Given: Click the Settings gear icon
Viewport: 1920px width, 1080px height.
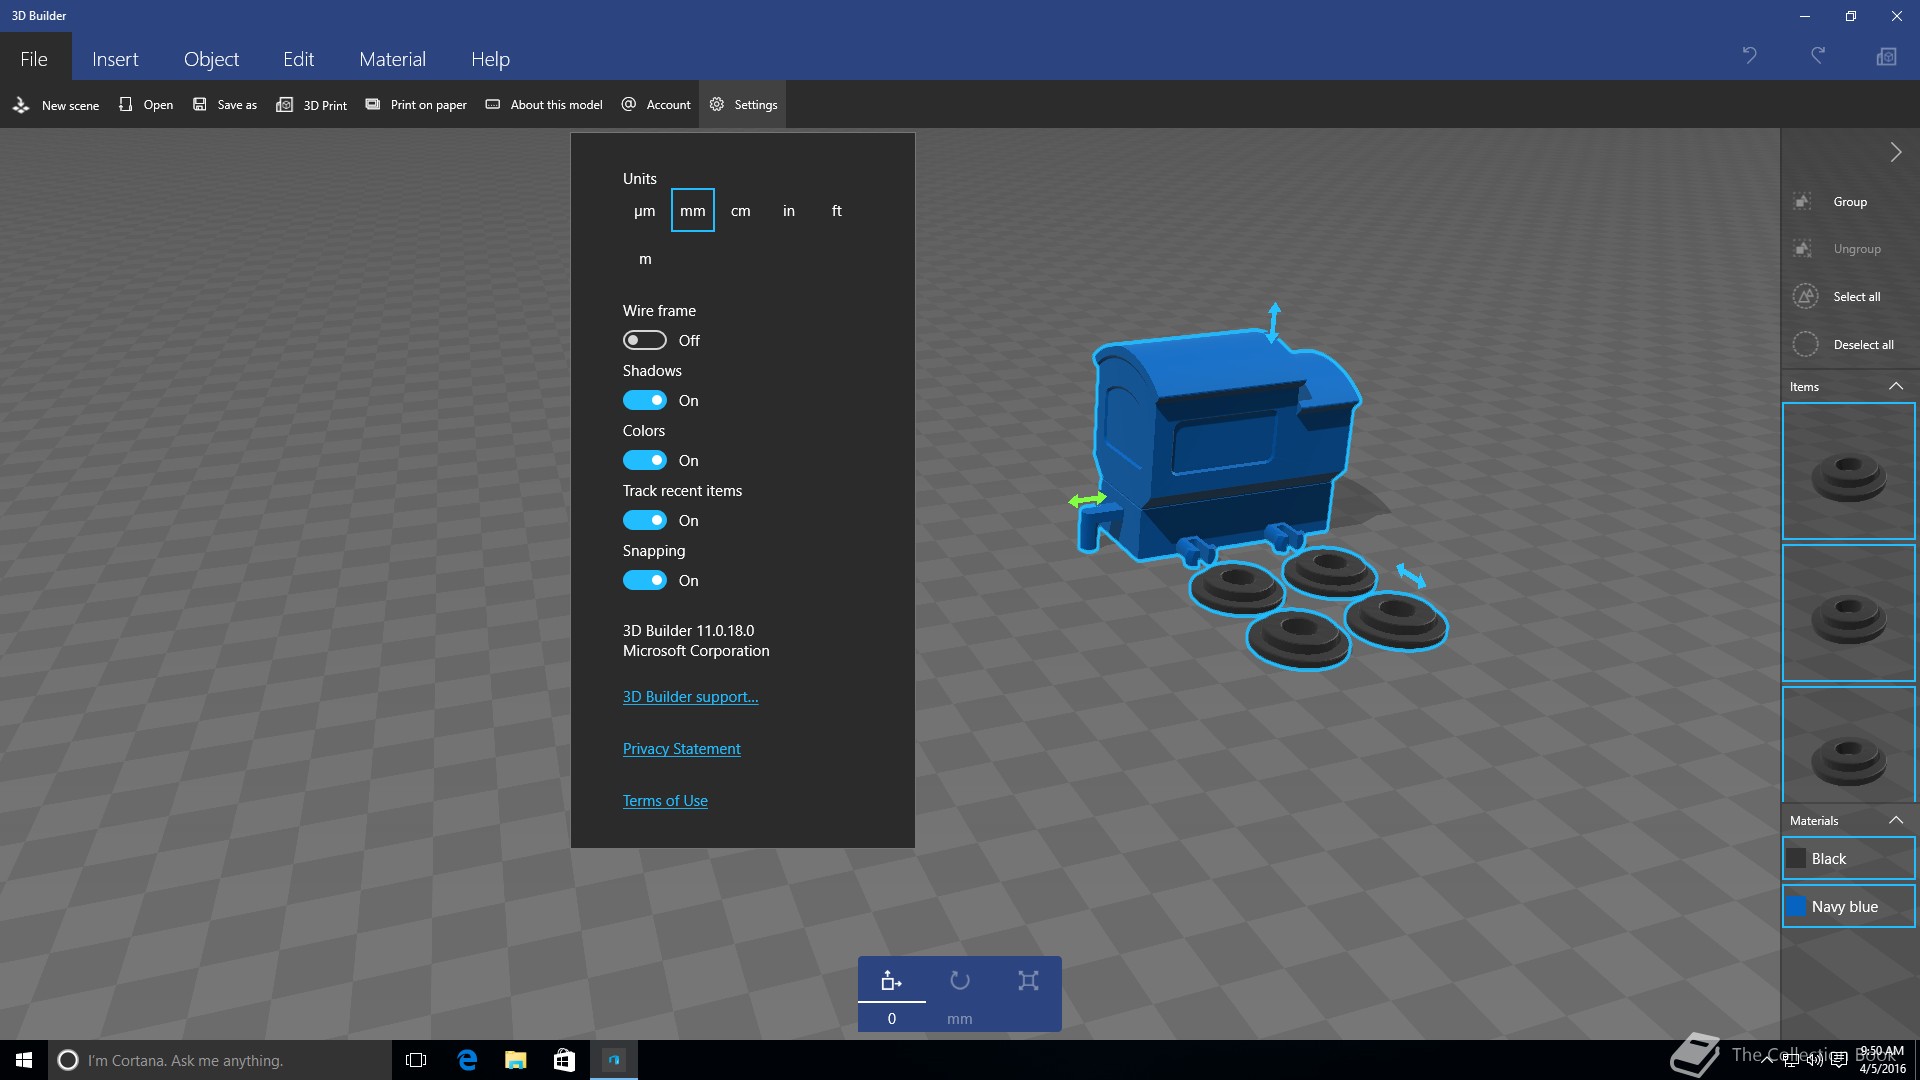Looking at the screenshot, I should 717,104.
